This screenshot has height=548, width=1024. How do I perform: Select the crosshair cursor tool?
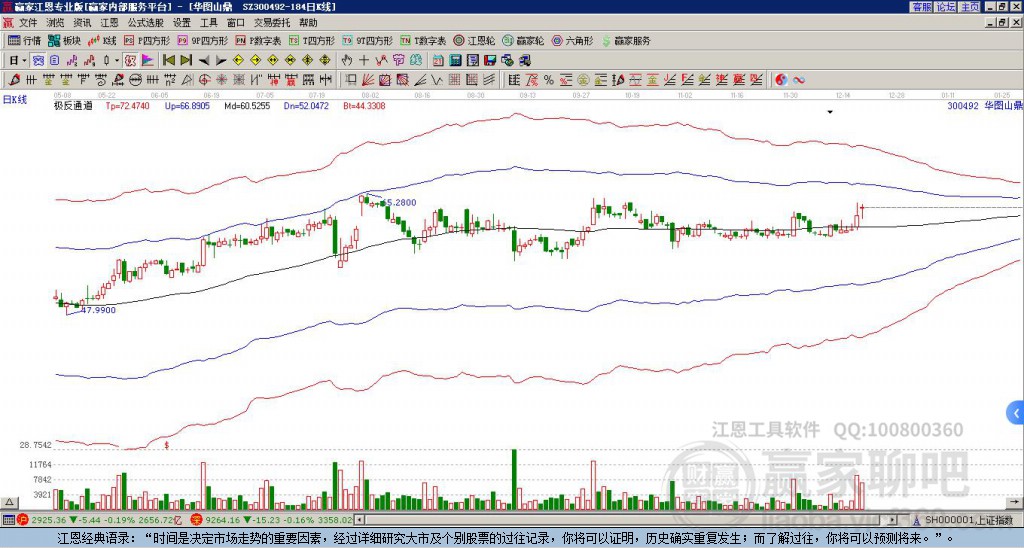[x=364, y=61]
